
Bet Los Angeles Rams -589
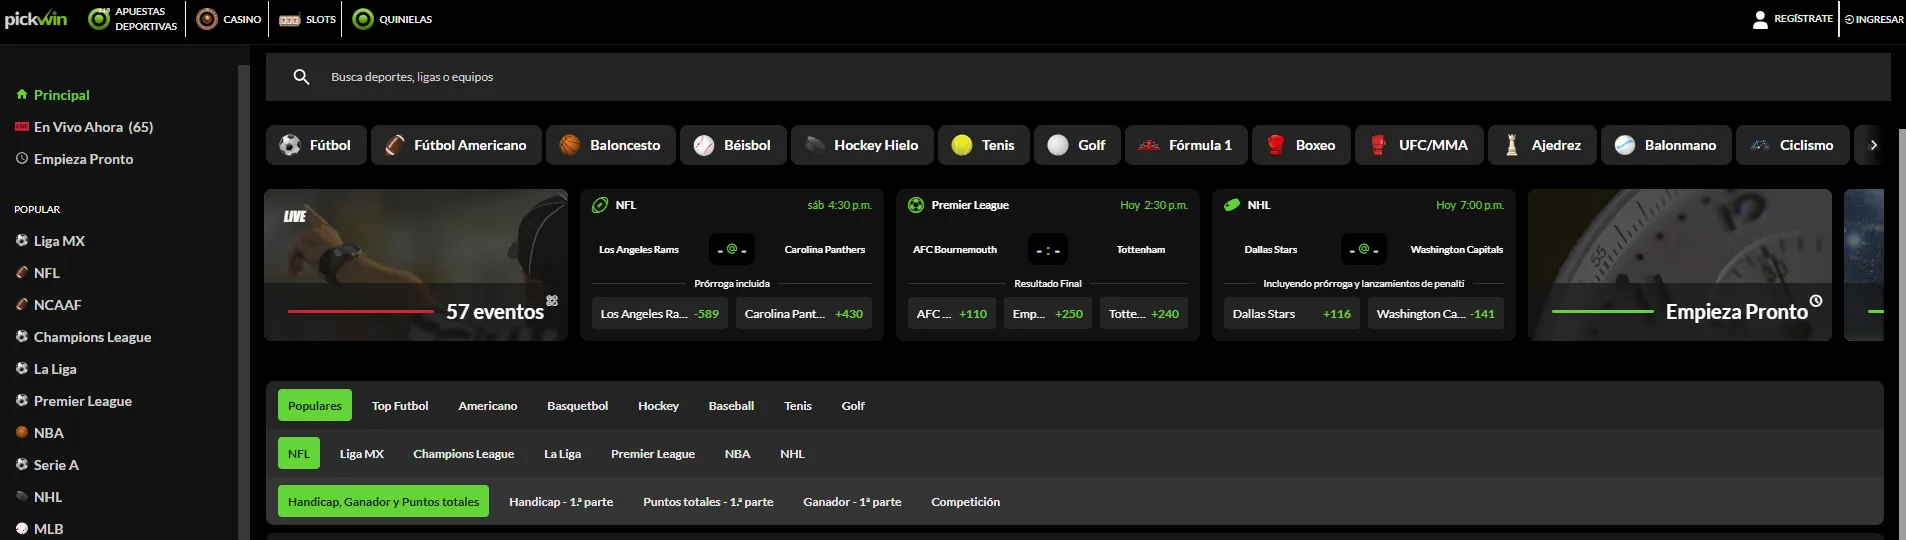click(x=660, y=314)
